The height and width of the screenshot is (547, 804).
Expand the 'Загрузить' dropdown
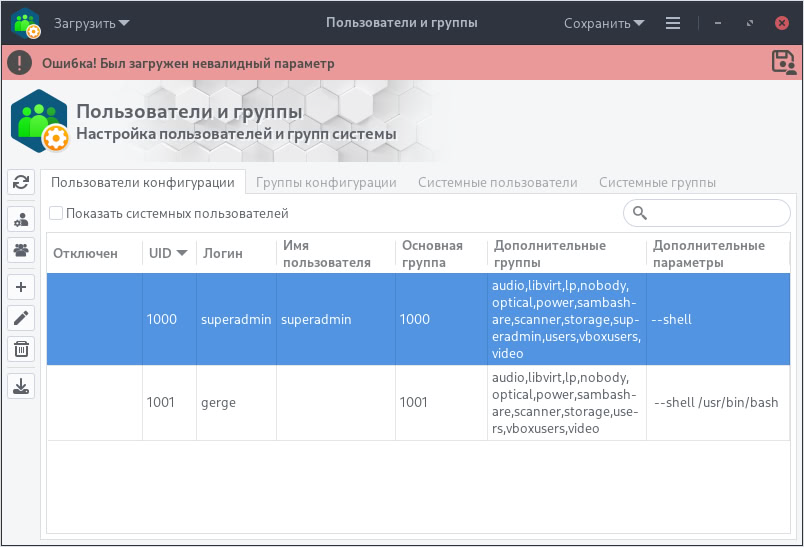click(x=91, y=22)
